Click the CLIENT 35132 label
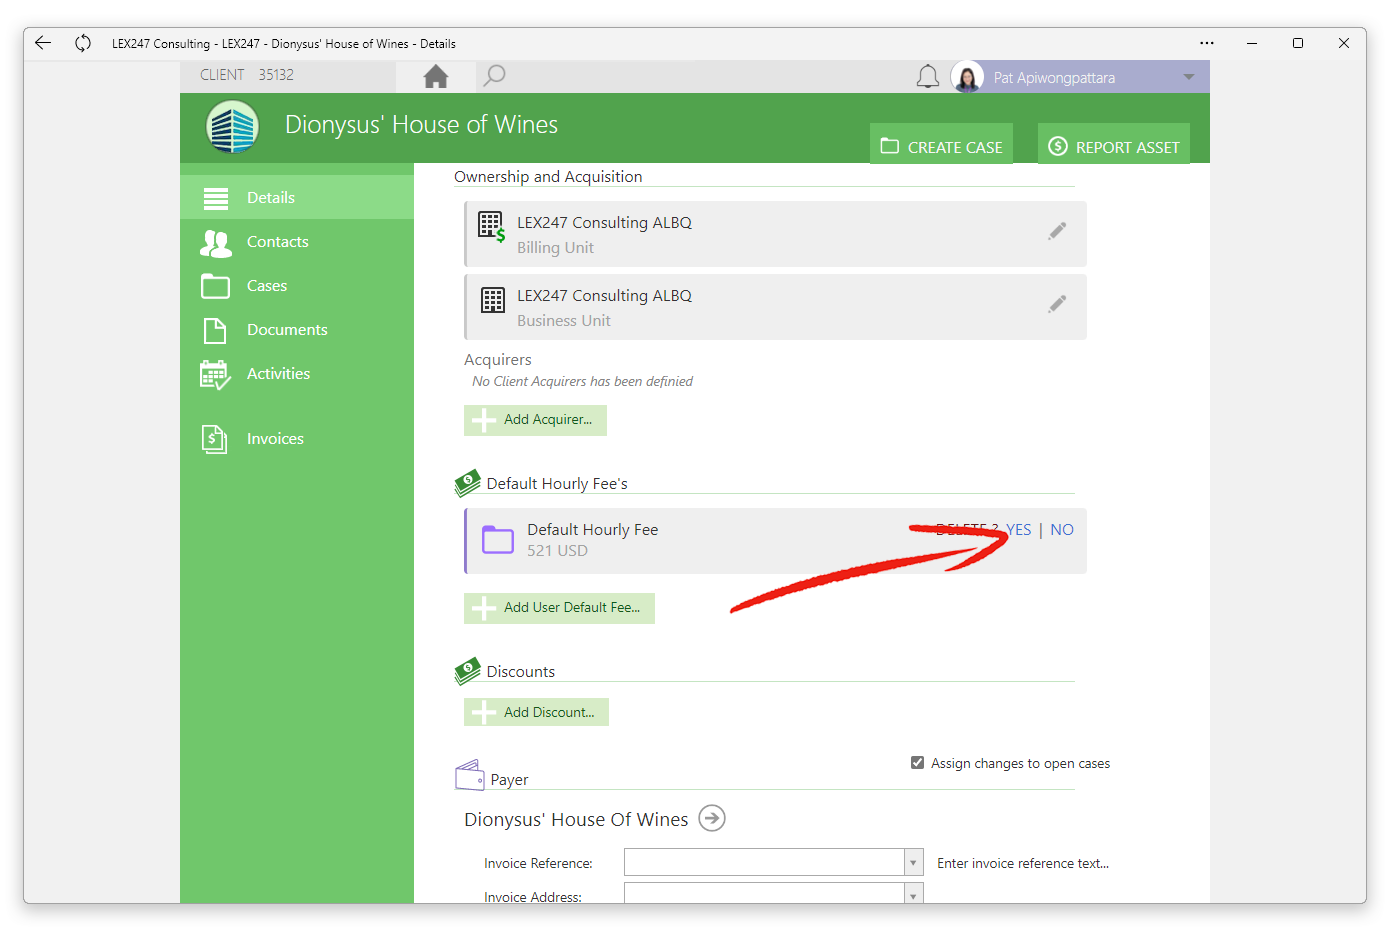1390x930 pixels. point(247,75)
